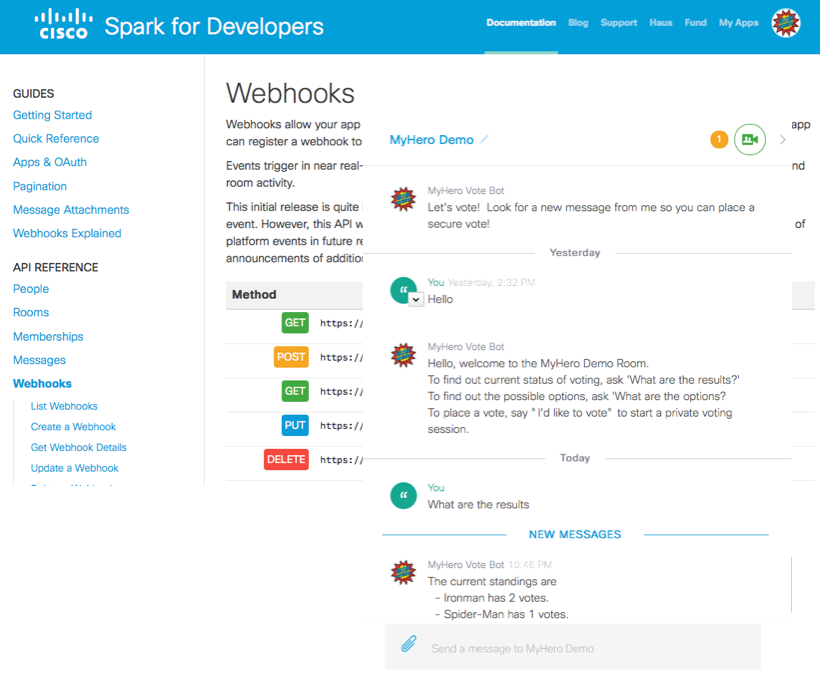Open the Rooms API reference
Viewport: 821px width, 675px height.
(31, 313)
